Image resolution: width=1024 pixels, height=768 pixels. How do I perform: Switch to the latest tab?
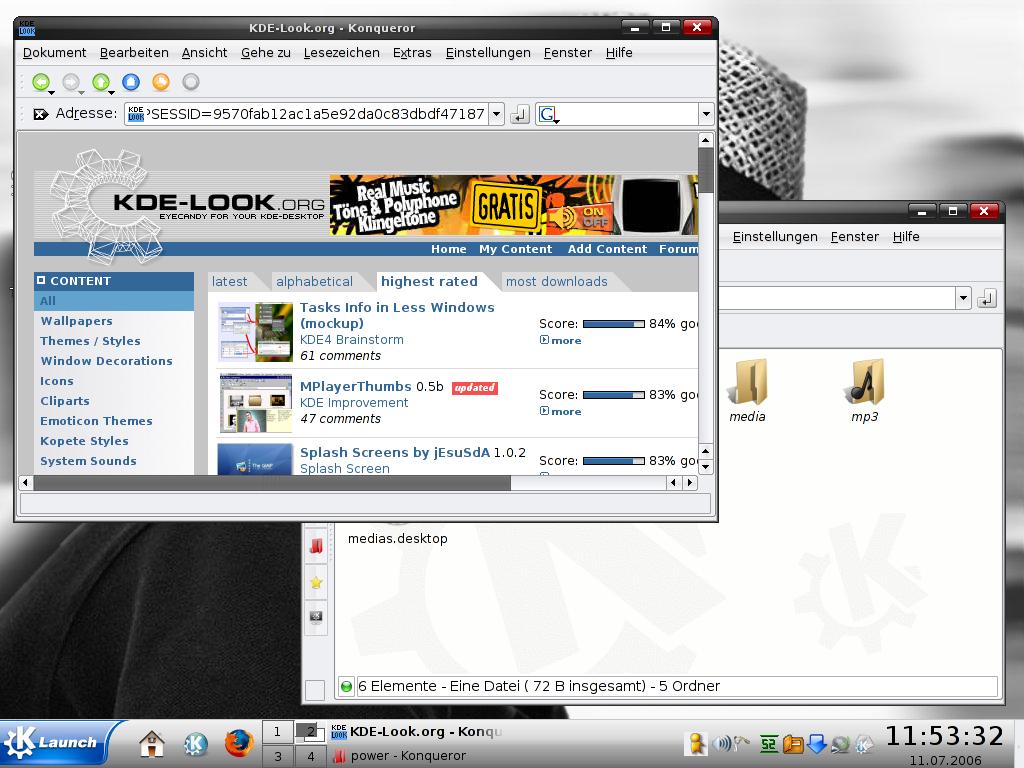coord(230,281)
